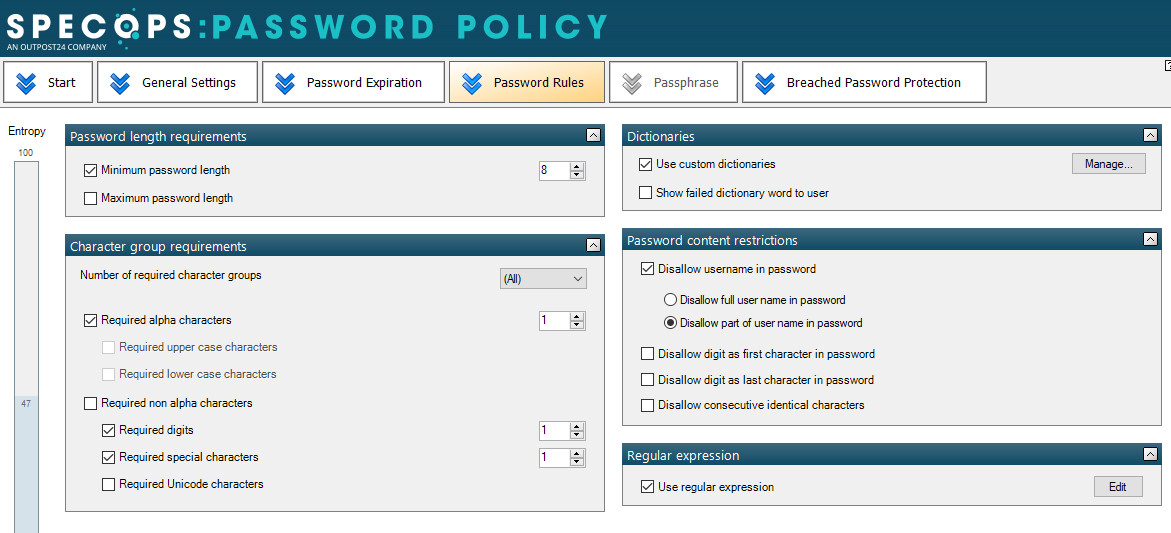This screenshot has width=1171, height=533.
Task: Click the required digits number field
Action: tap(554, 431)
